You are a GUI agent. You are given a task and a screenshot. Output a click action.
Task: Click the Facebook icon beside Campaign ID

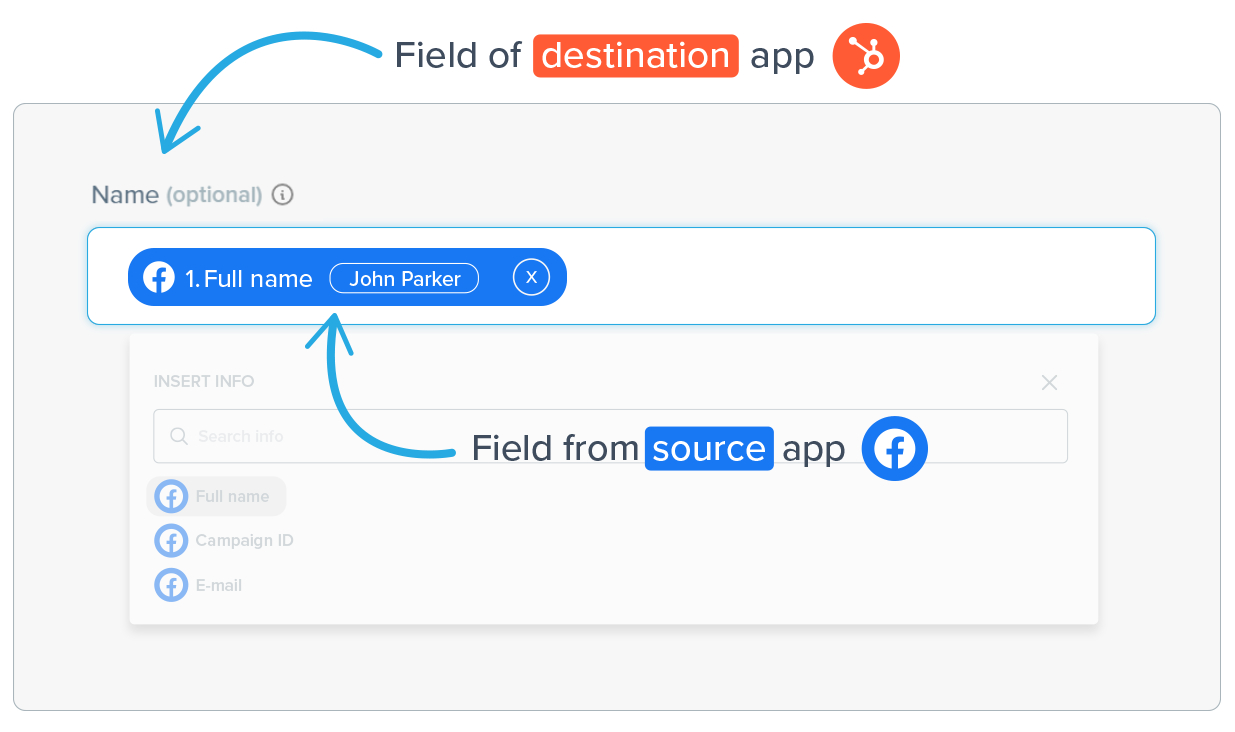(x=171, y=541)
